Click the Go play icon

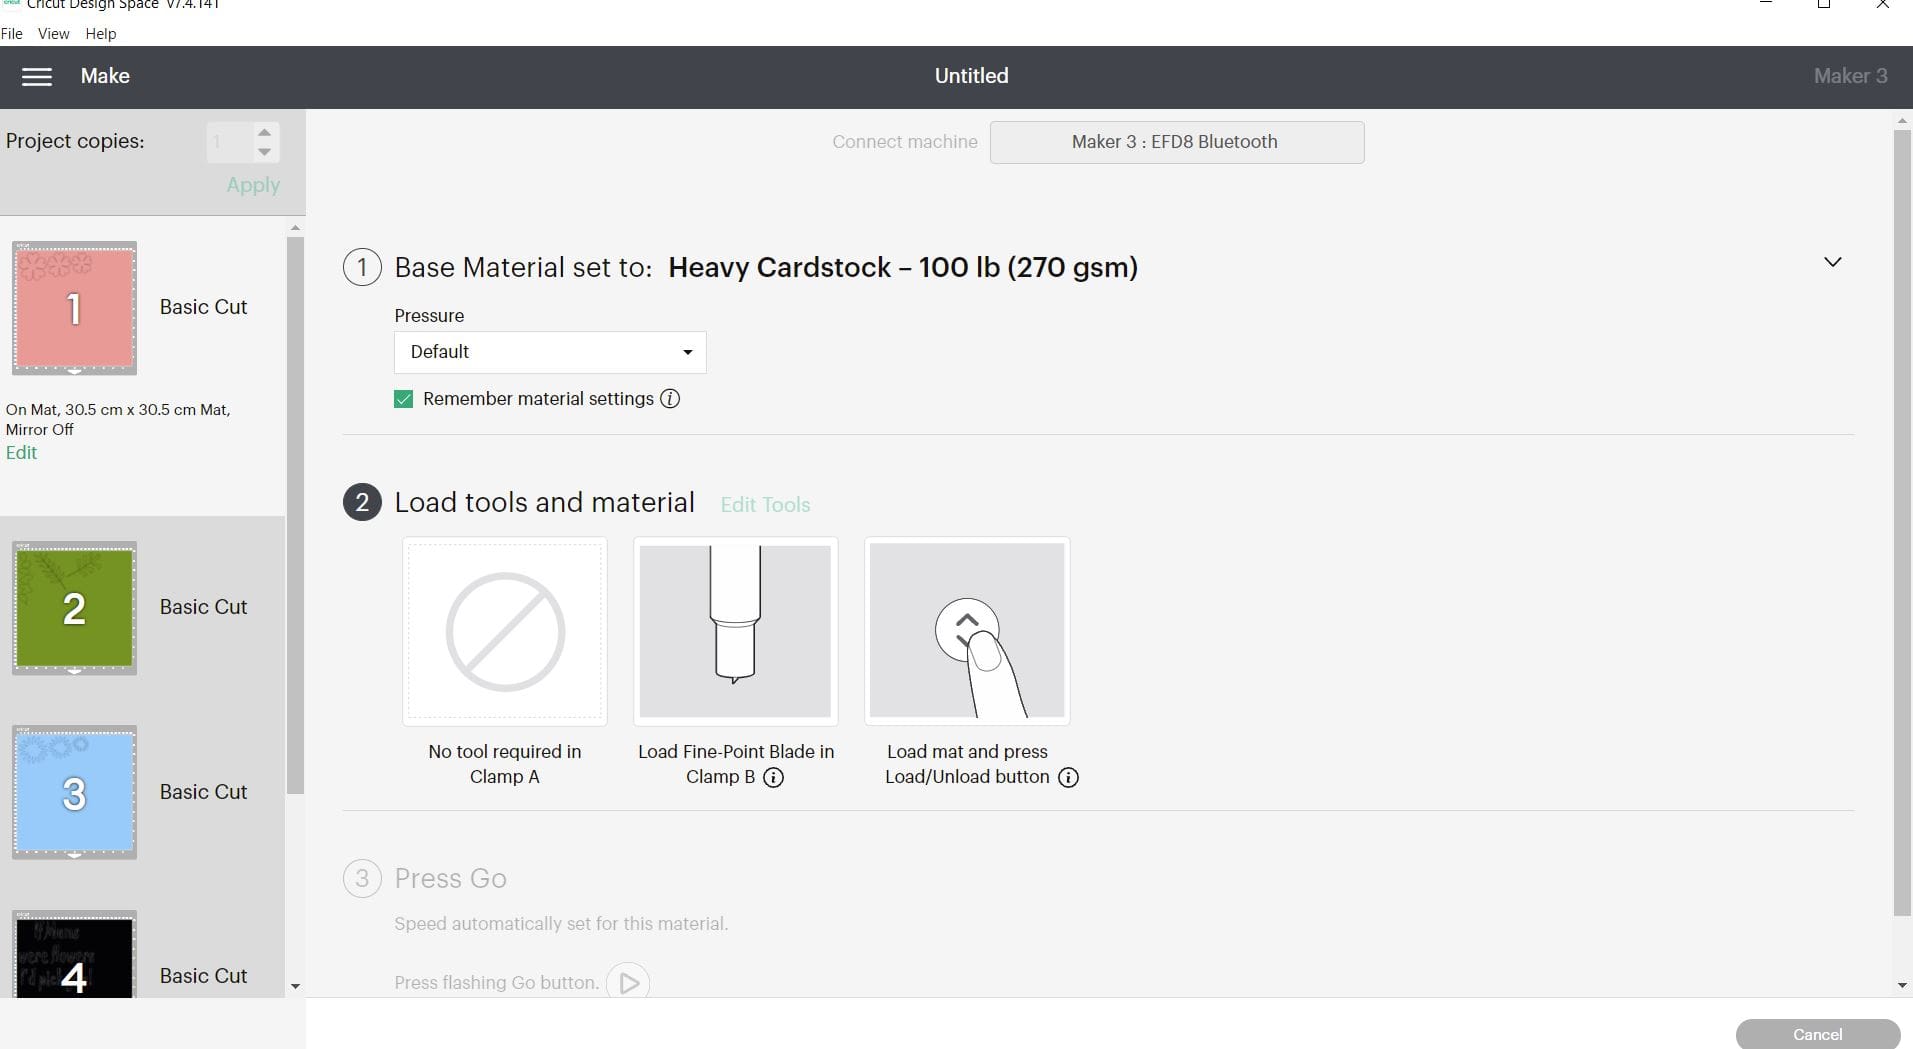(x=628, y=983)
